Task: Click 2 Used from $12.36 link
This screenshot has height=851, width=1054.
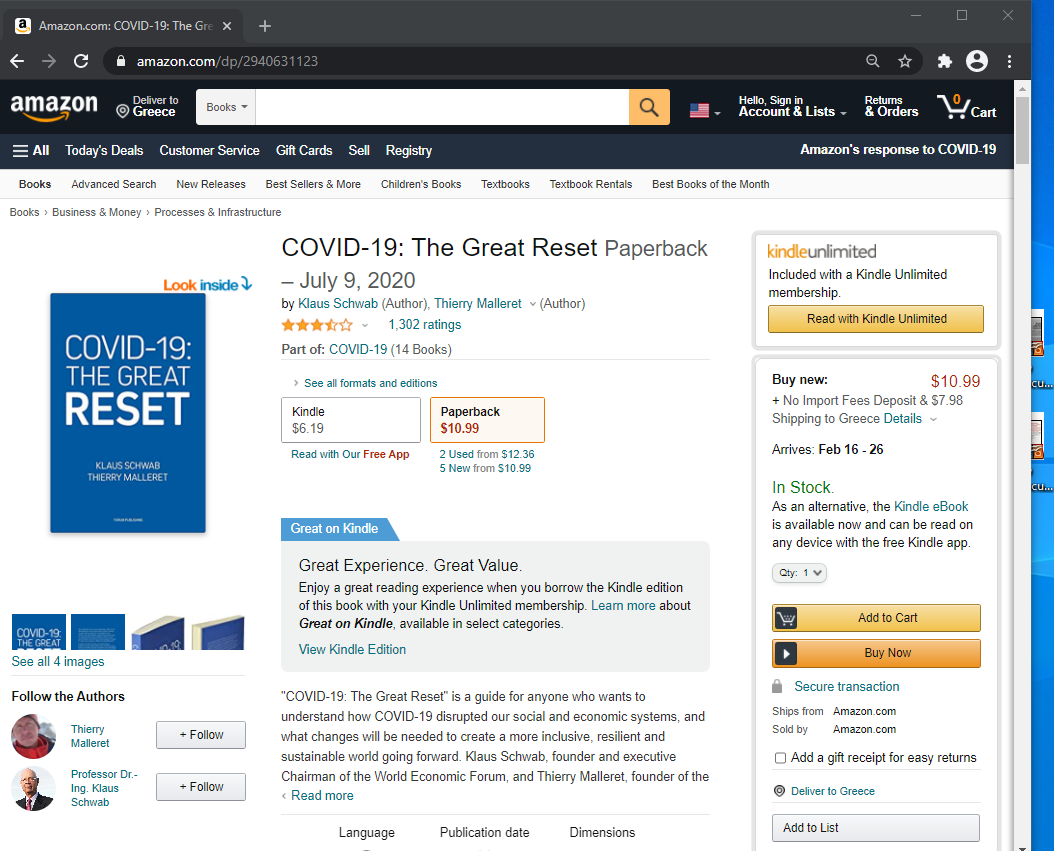Action: (487, 454)
